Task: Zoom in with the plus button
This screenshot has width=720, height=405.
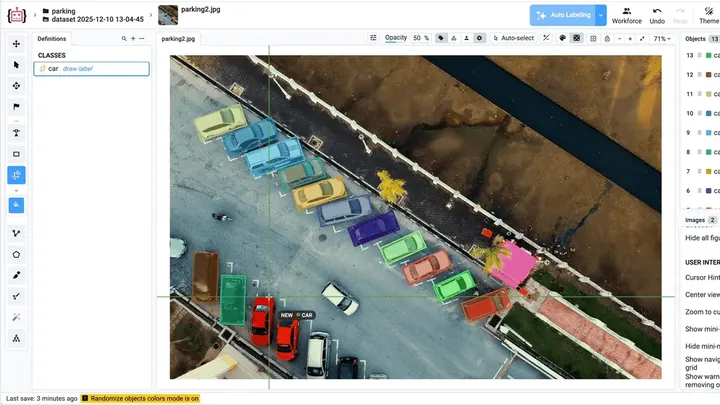Action: [630, 39]
